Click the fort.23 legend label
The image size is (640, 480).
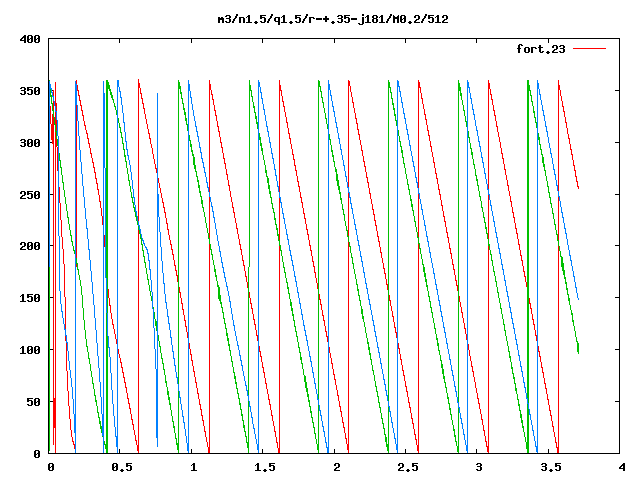pos(541,49)
